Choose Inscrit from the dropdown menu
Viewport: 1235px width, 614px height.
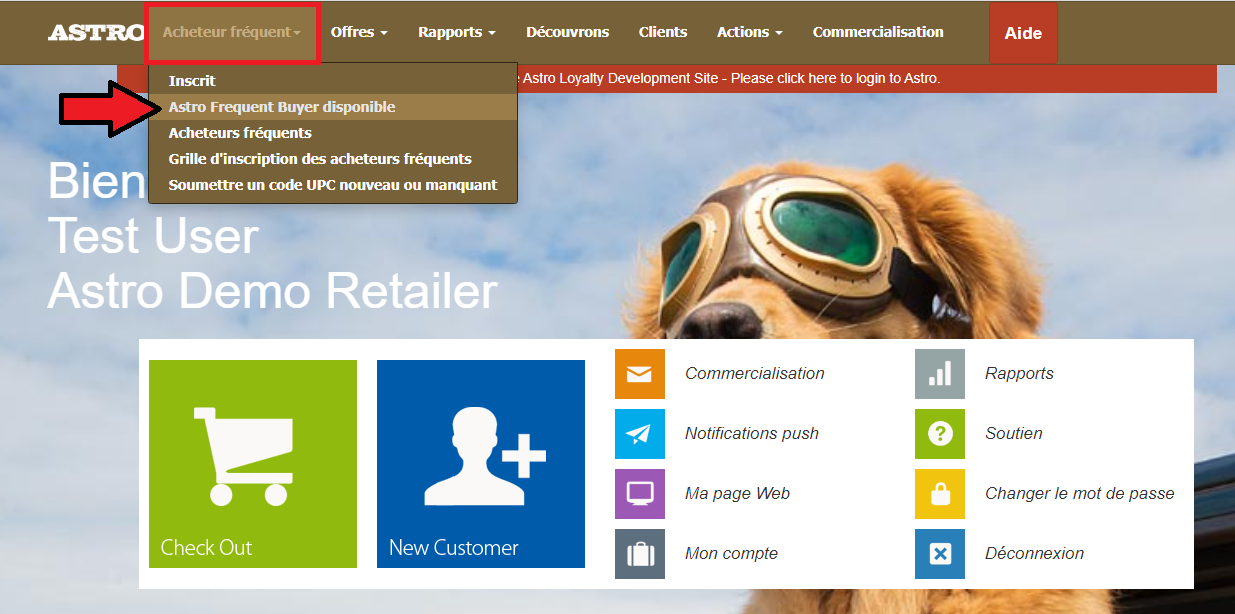point(192,81)
